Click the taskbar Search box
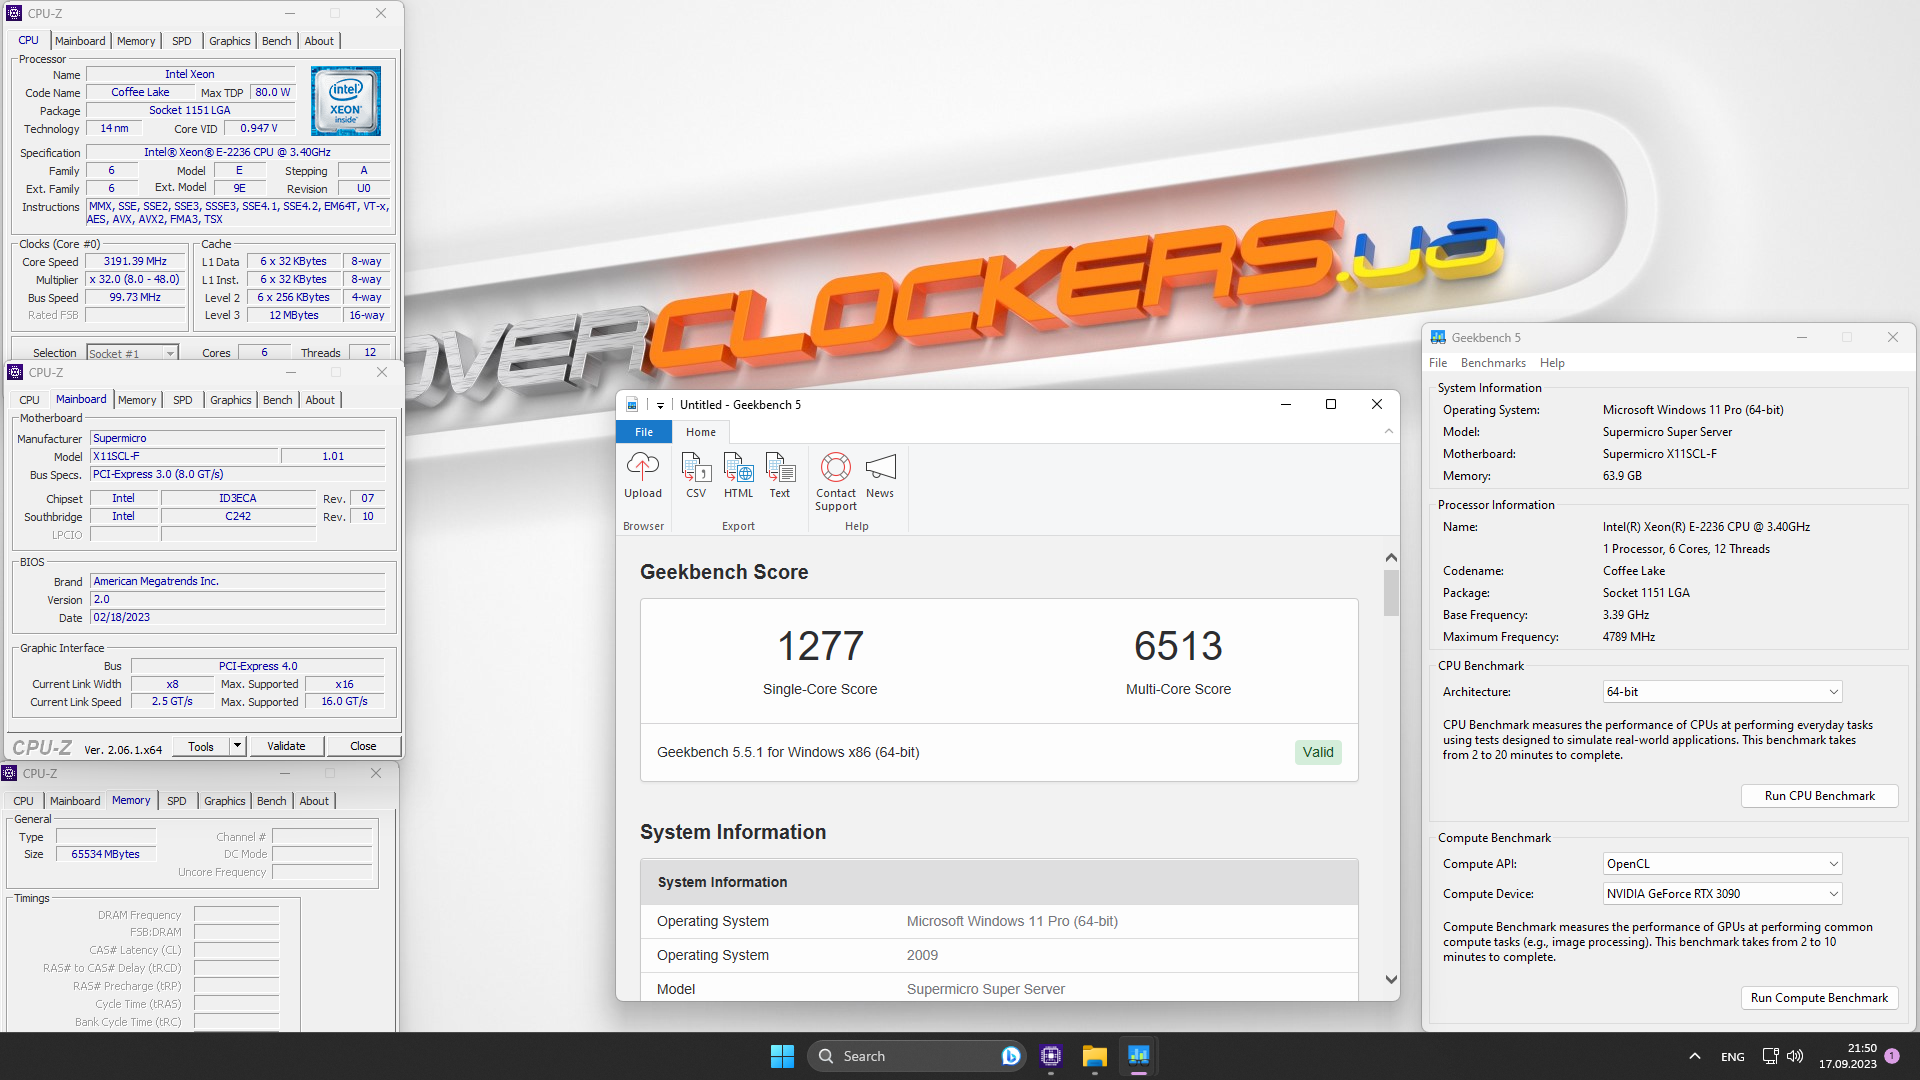The height and width of the screenshot is (1080, 1920). pos(916,1056)
